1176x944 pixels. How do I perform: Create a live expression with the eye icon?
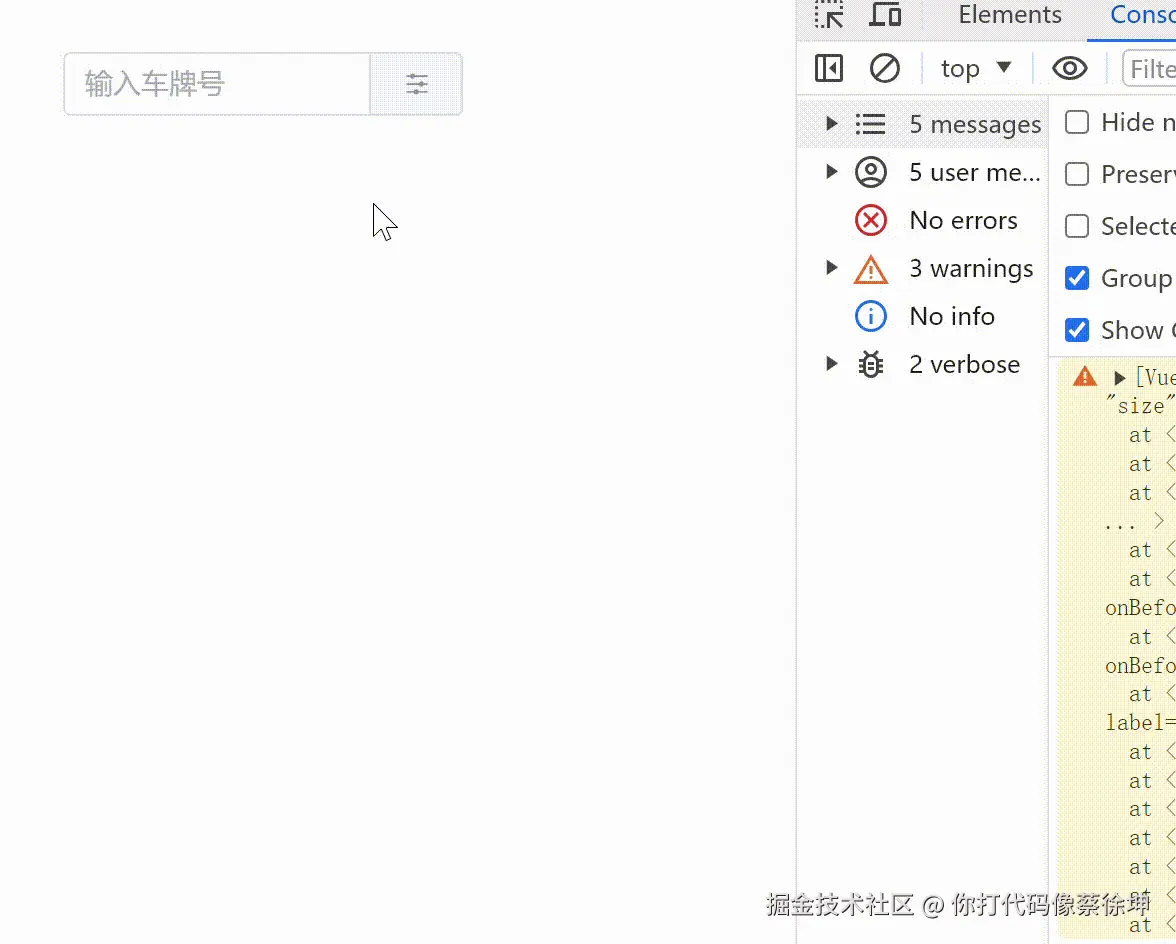click(1069, 68)
